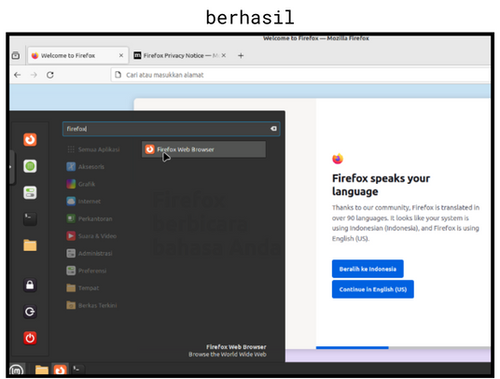The height and width of the screenshot is (379, 500).
Task: Select Grafik category
Action: (x=81, y=184)
